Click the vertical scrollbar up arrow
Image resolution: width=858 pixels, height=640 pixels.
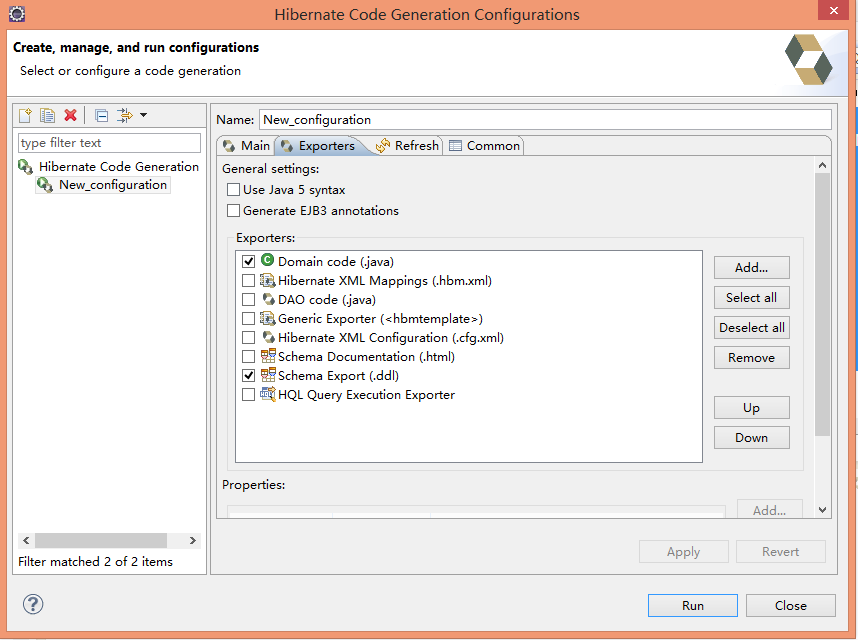pos(822,165)
